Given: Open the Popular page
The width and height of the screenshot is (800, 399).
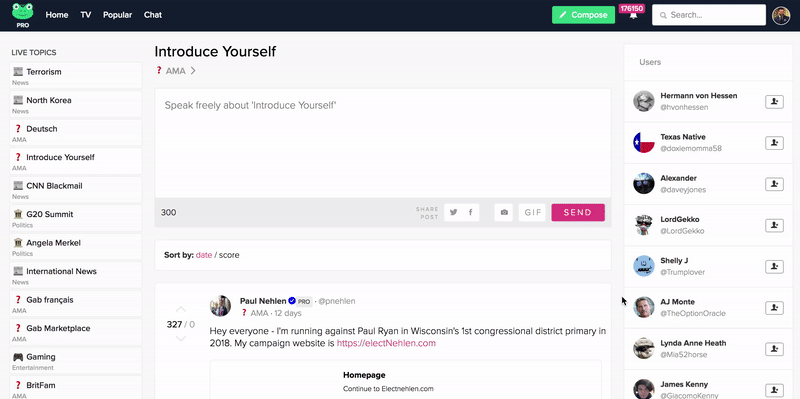Looking at the screenshot, I should [117, 15].
